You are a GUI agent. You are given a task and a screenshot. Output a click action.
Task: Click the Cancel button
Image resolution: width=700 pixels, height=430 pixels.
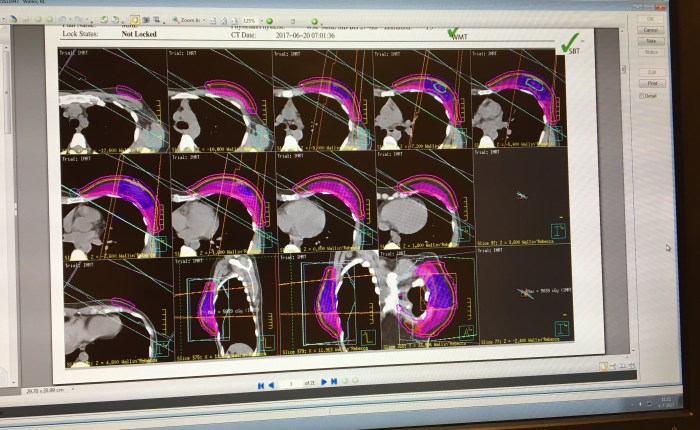pos(650,30)
